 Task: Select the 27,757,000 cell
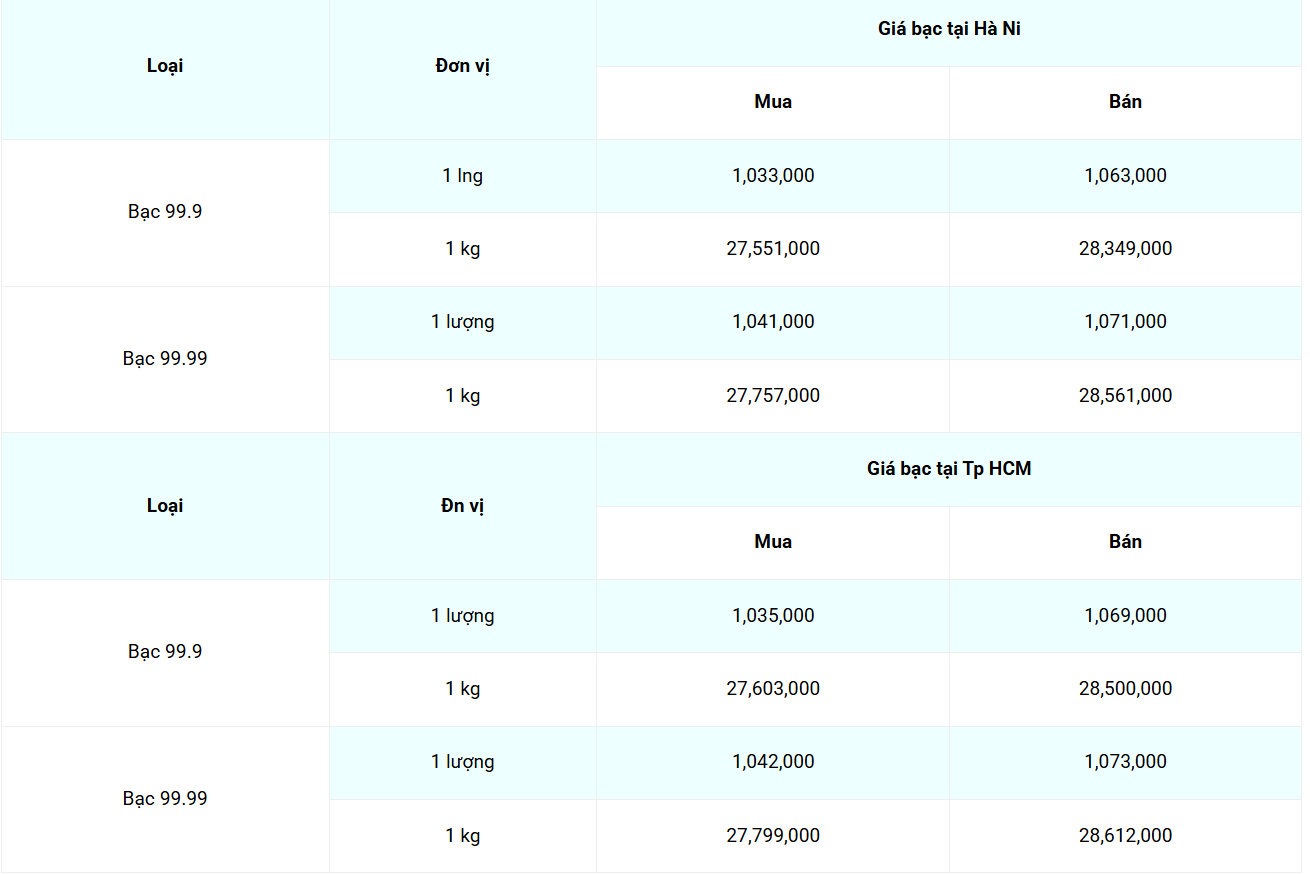(773, 396)
